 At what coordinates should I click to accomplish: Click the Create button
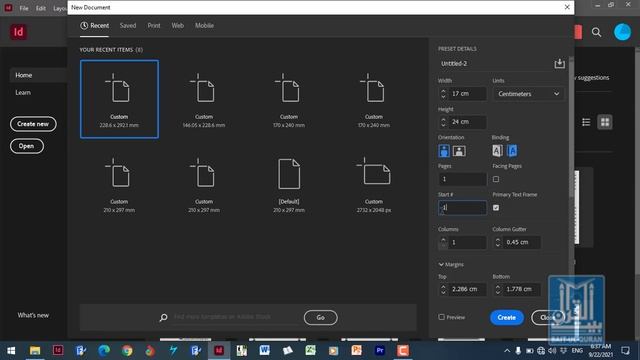click(x=507, y=317)
